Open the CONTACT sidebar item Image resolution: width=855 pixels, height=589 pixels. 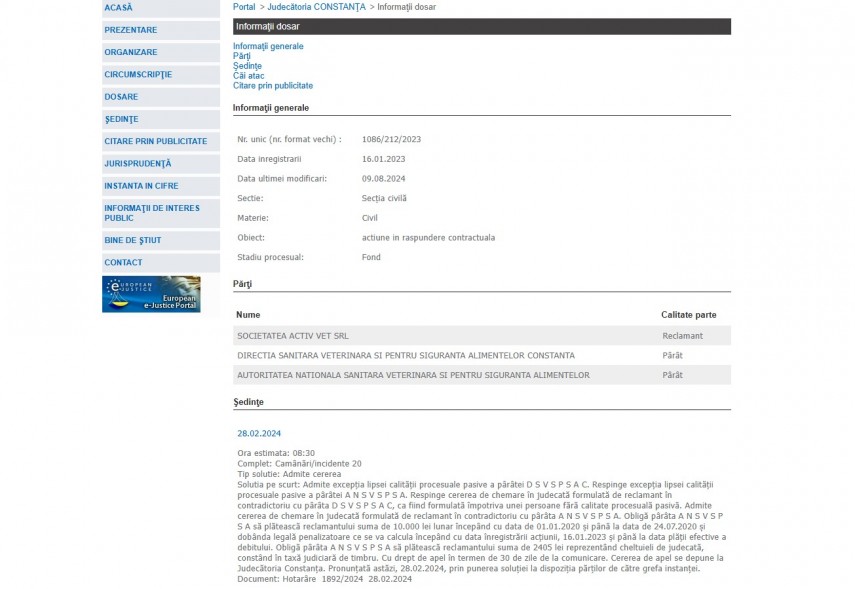coord(123,262)
